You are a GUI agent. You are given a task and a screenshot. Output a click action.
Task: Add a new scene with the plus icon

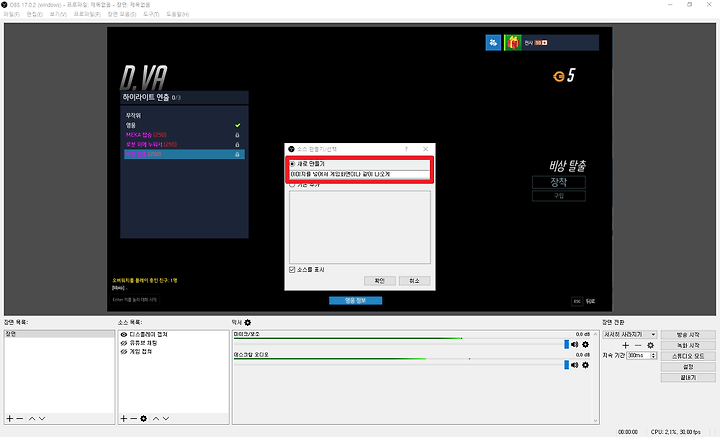[x=10, y=418]
